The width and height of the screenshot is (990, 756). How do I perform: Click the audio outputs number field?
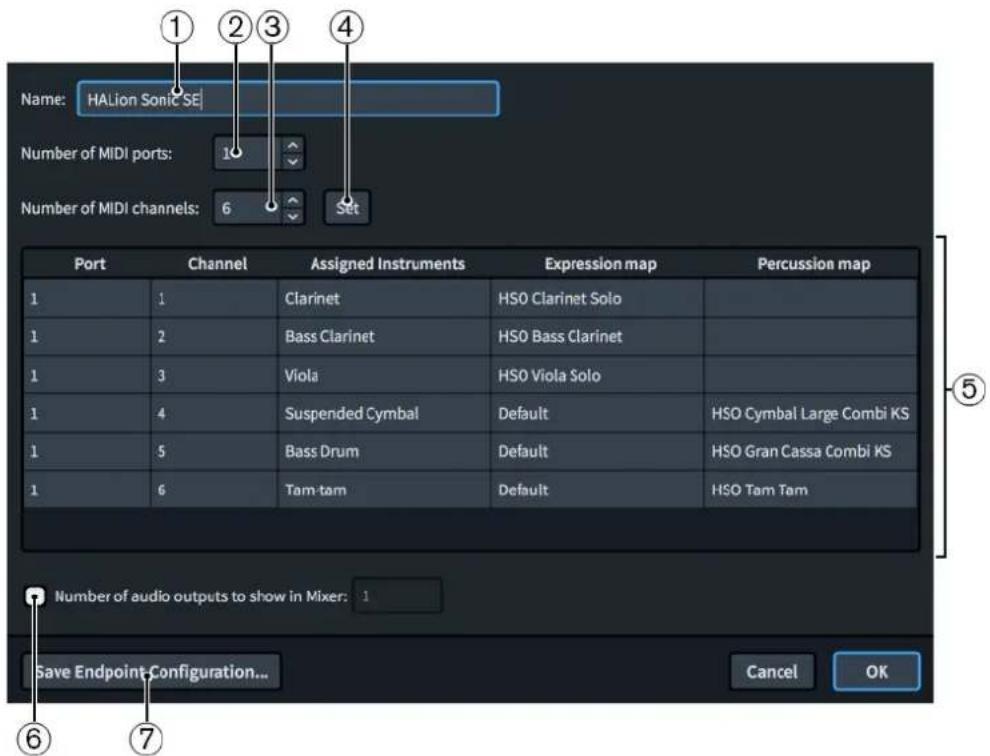tap(397, 595)
